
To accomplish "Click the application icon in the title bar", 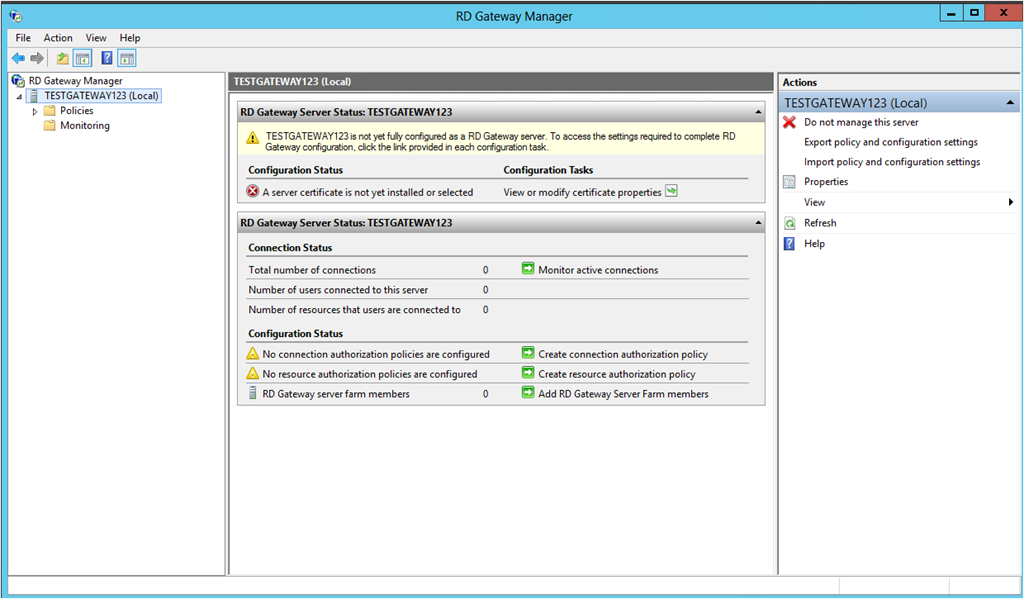I will click(16, 16).
